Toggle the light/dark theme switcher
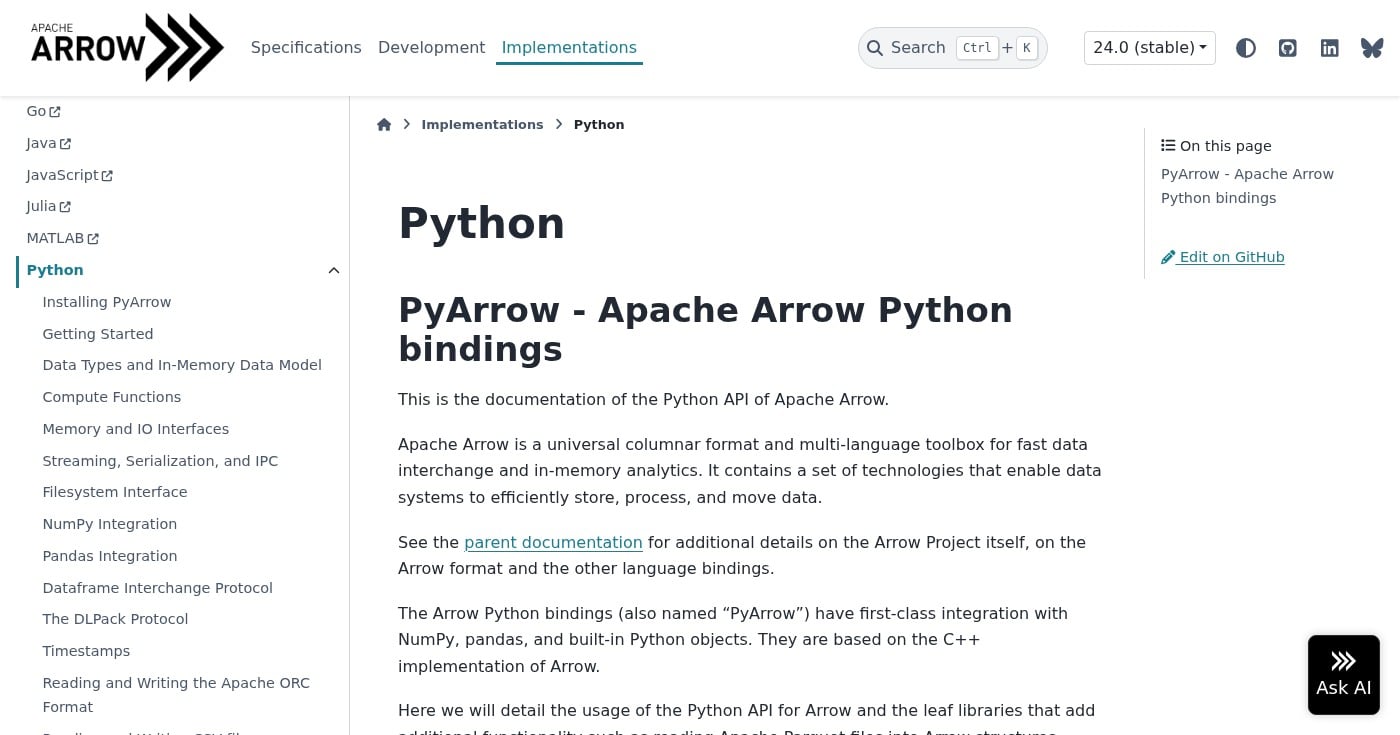This screenshot has width=1400, height=735. point(1246,48)
